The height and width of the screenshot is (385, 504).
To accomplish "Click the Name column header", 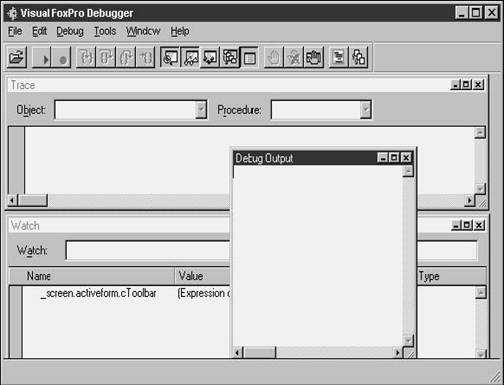I will pyautogui.click(x=92, y=276).
